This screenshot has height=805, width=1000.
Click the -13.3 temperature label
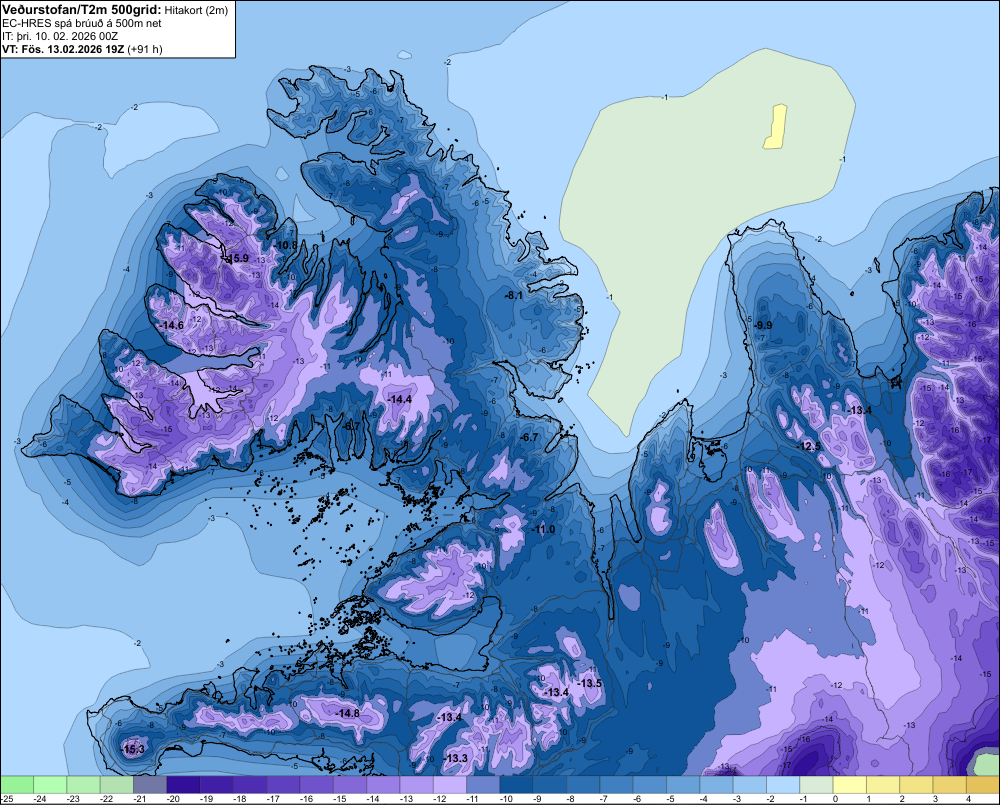[455, 758]
